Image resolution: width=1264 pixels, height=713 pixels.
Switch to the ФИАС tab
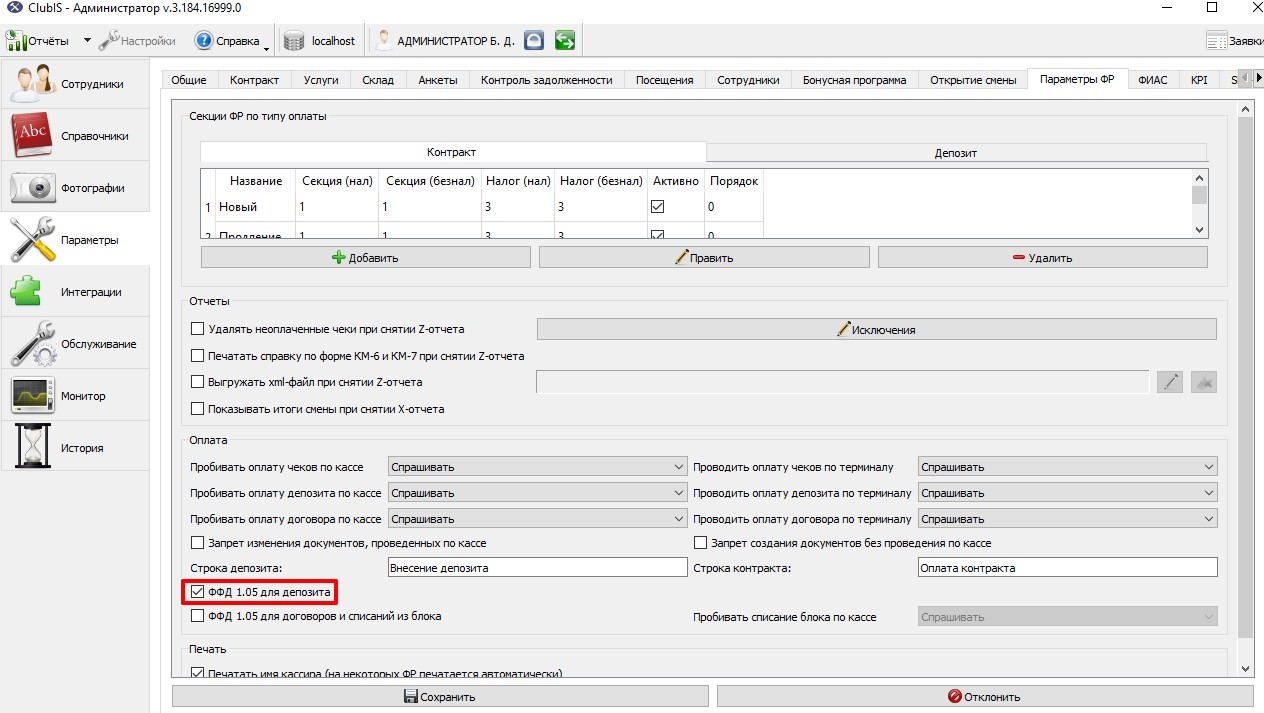[1152, 80]
